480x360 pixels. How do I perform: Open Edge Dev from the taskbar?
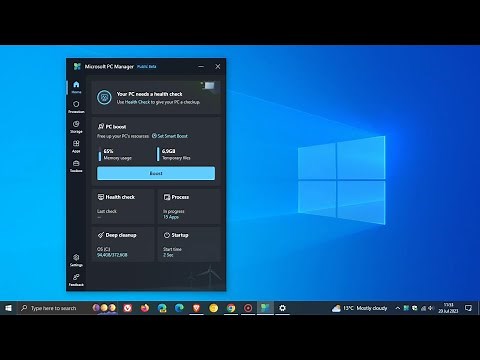(162, 308)
